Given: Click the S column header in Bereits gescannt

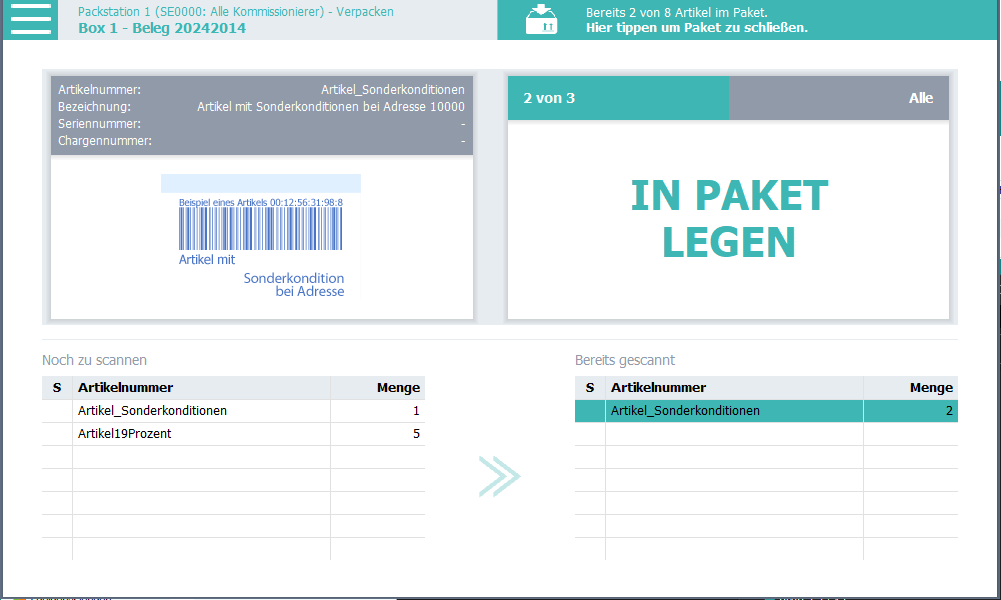Looking at the screenshot, I should click(590, 388).
